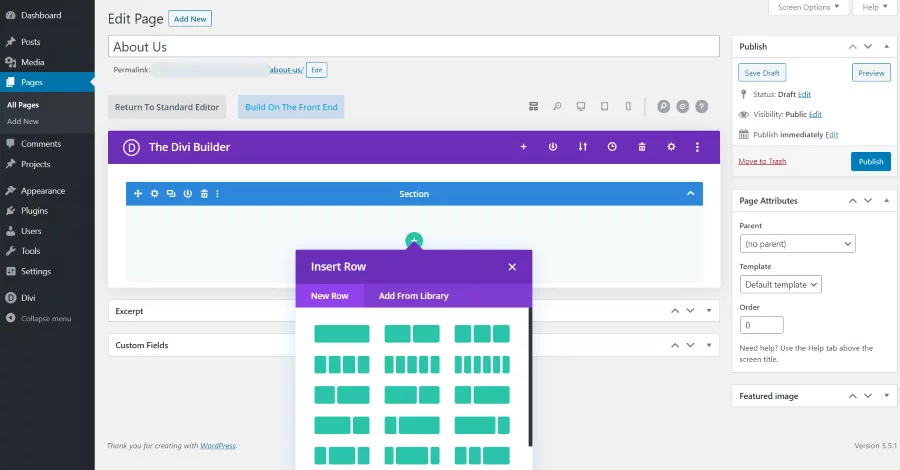Toggle the Custom Fields panel triangle

pos(709,345)
